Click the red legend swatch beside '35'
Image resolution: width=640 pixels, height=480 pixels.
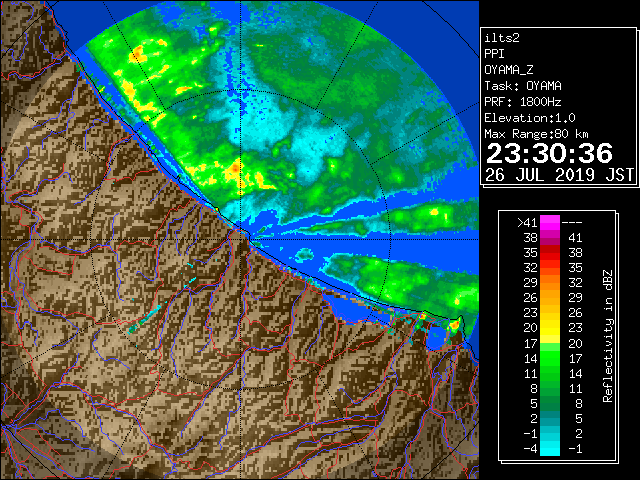click(550, 253)
